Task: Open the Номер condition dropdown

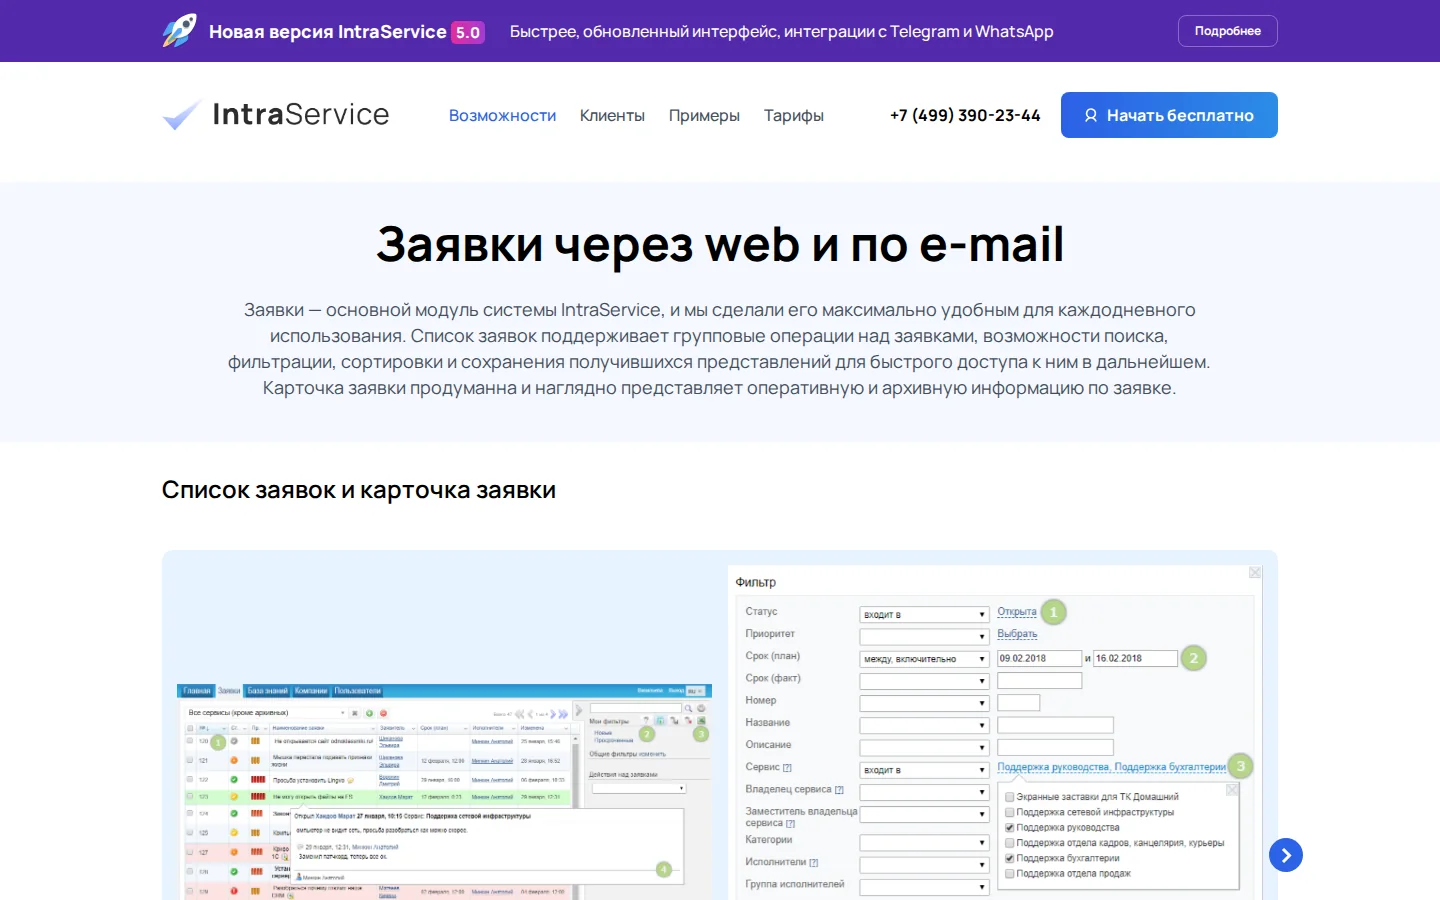Action: pos(925,703)
